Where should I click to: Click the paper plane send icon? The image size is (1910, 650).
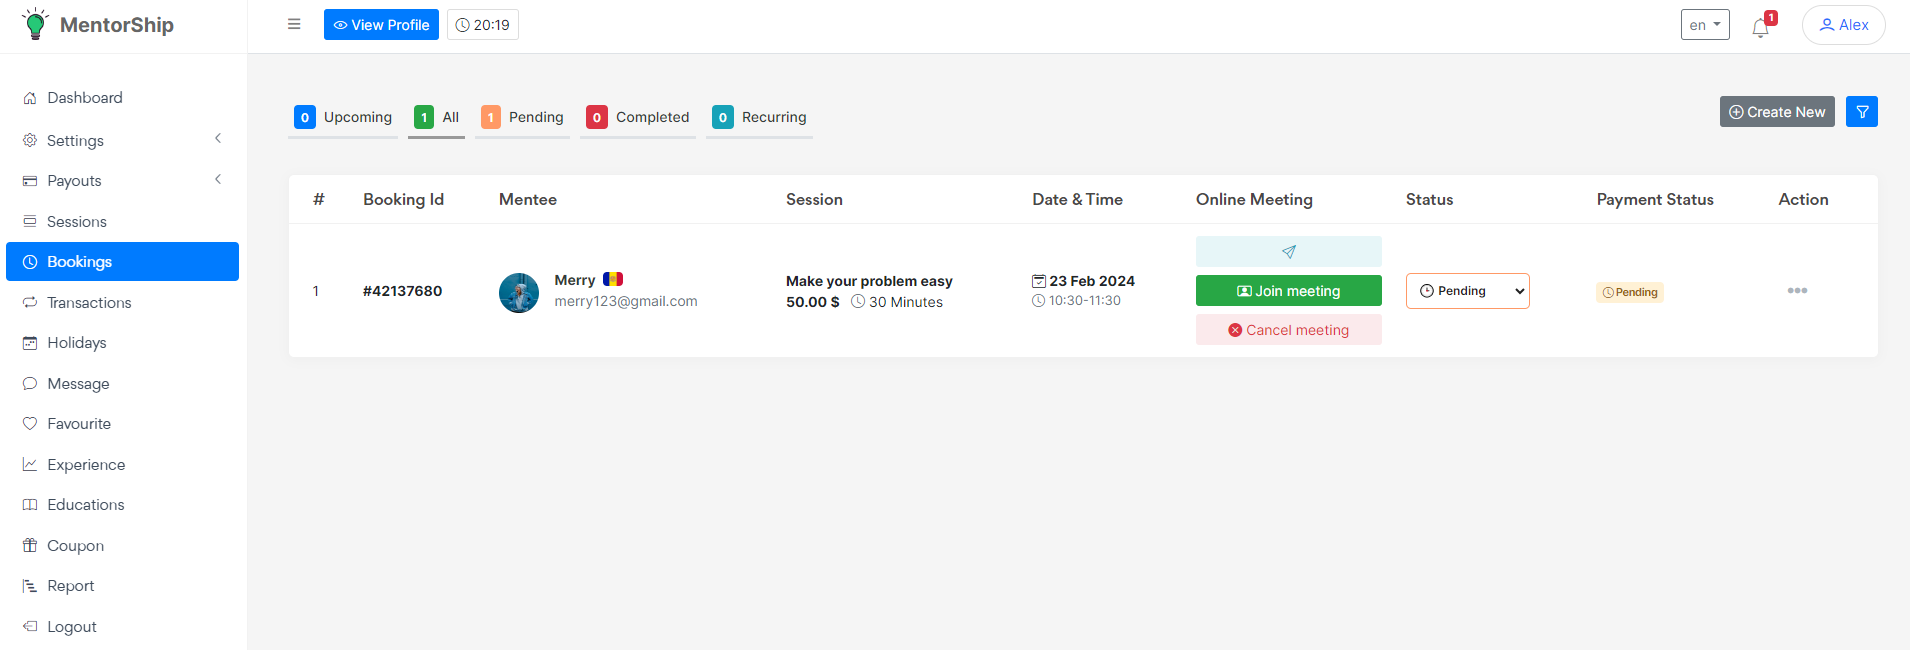point(1288,252)
